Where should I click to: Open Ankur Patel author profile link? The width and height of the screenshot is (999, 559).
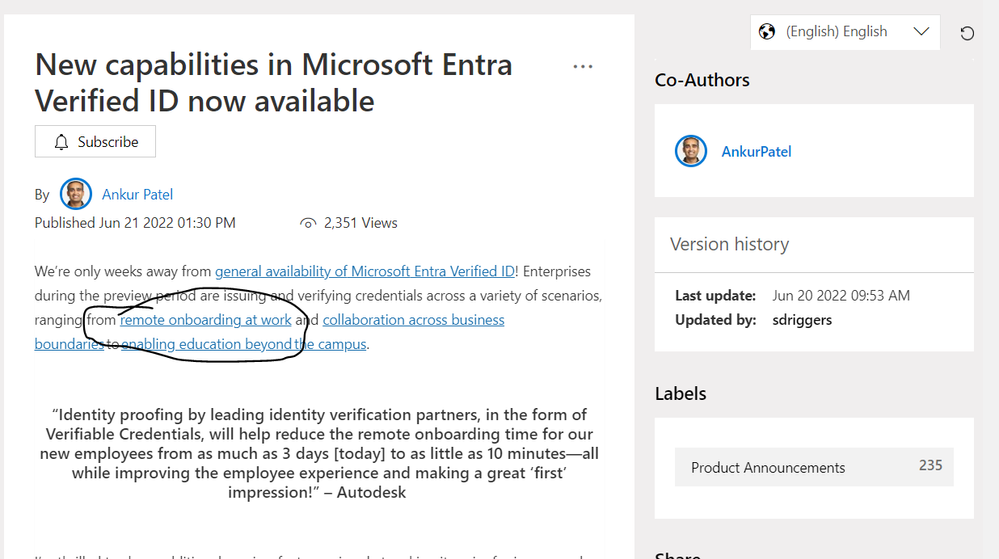[138, 194]
